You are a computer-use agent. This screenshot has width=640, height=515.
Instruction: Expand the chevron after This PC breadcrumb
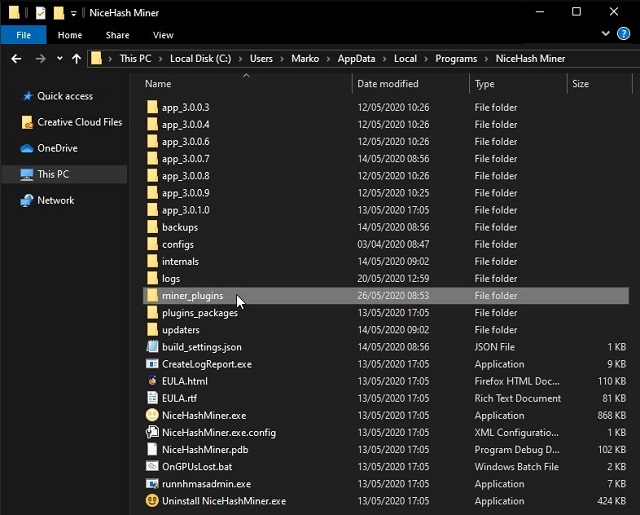[160, 59]
